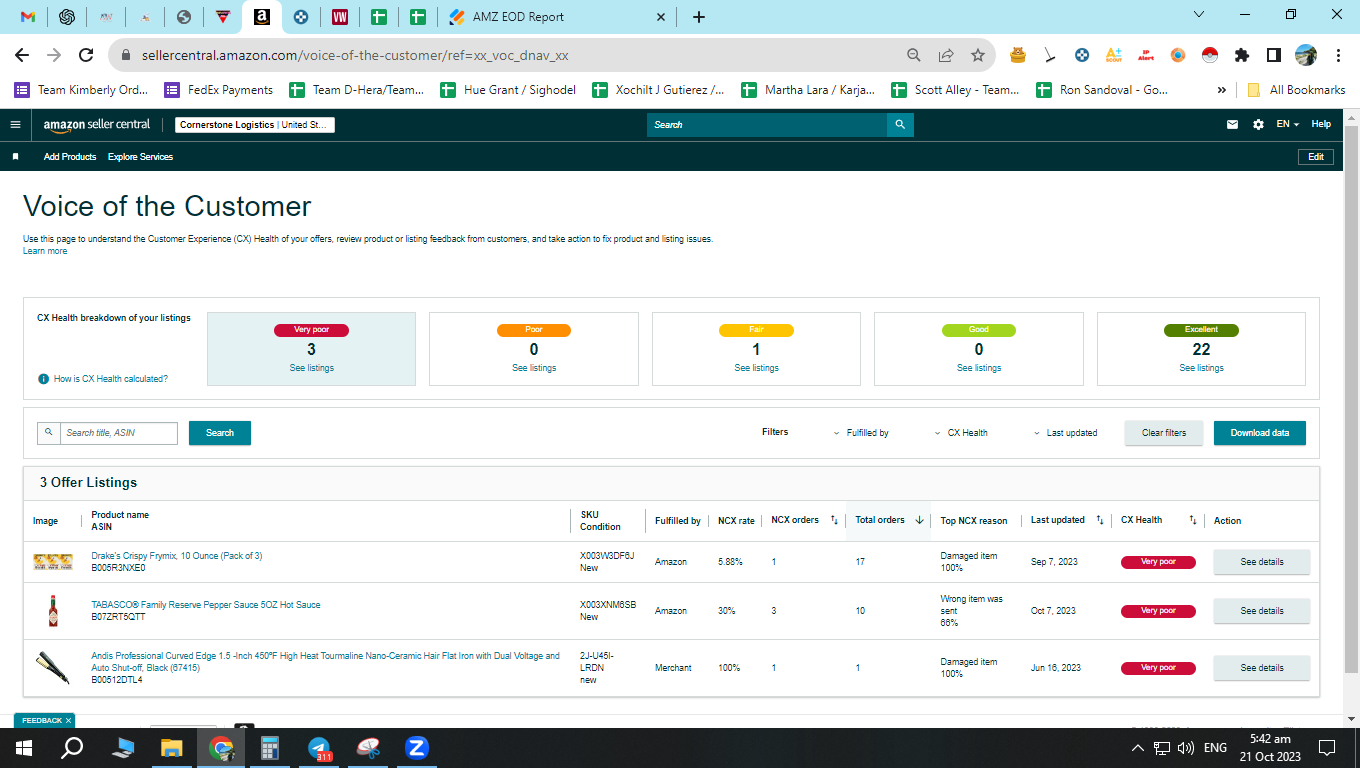Show hidden bookmarks with the overflow chevron

pyautogui.click(x=1221, y=90)
